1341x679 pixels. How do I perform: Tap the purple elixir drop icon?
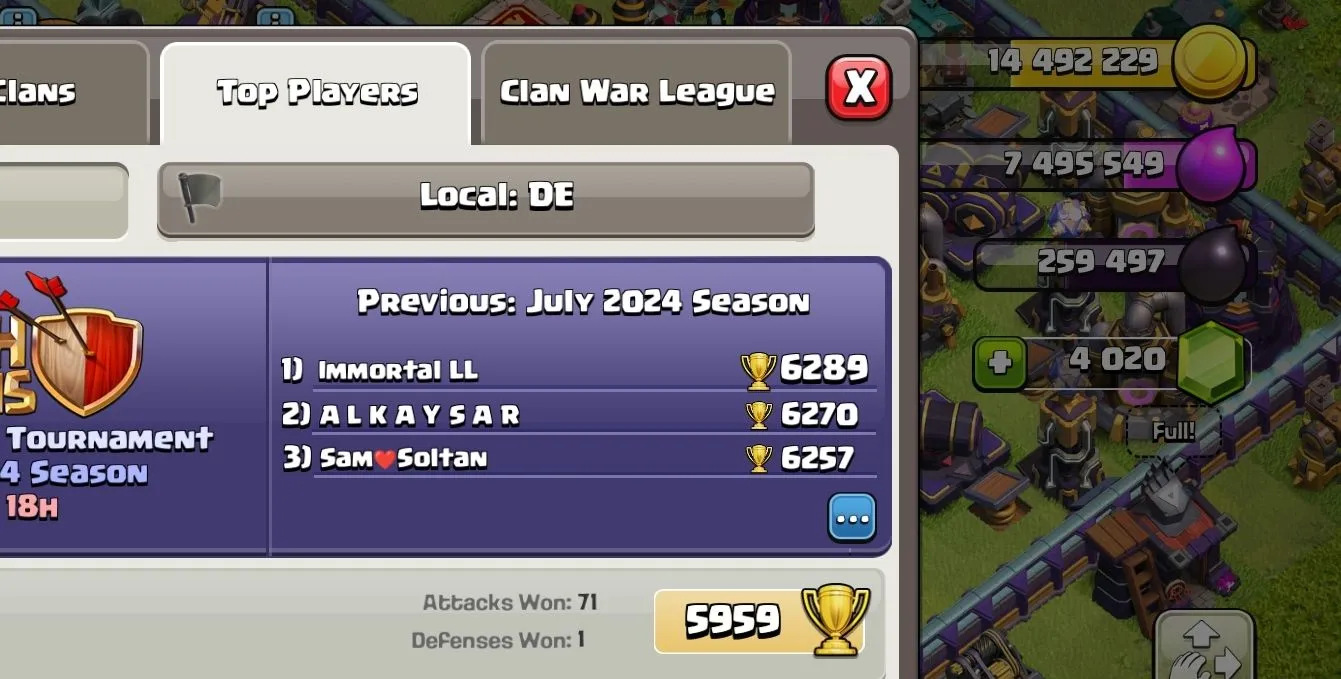(1211, 165)
